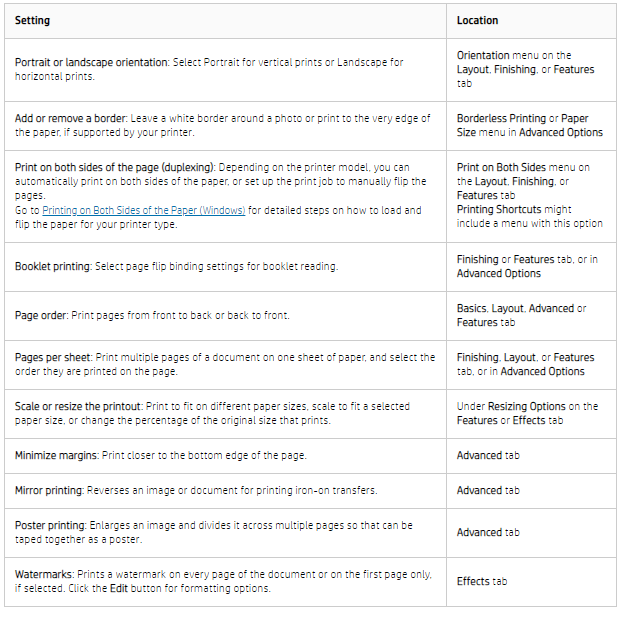This screenshot has width=630, height=632.
Task: Click Borderless Printing or Paper Size location text
Action: click(x=530, y=125)
